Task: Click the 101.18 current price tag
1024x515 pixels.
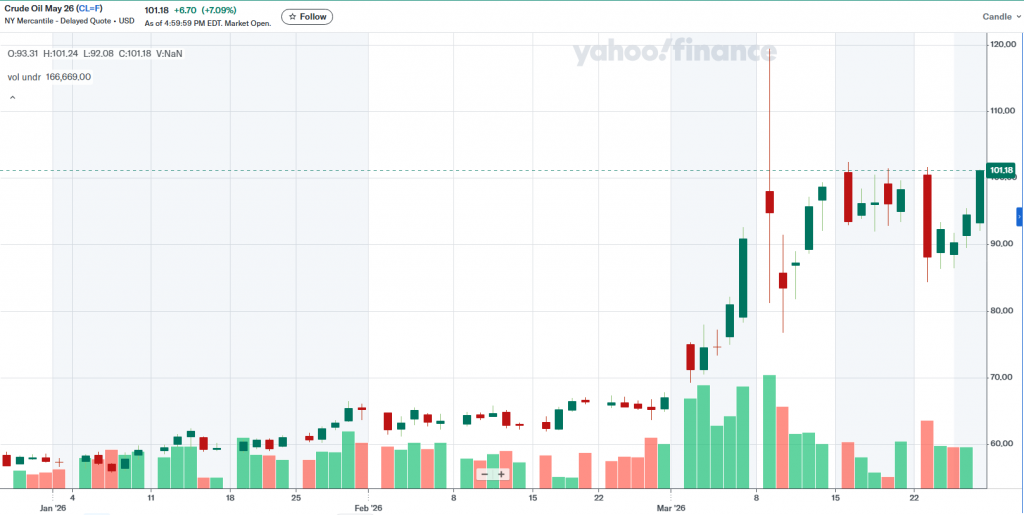Action: point(1001,170)
